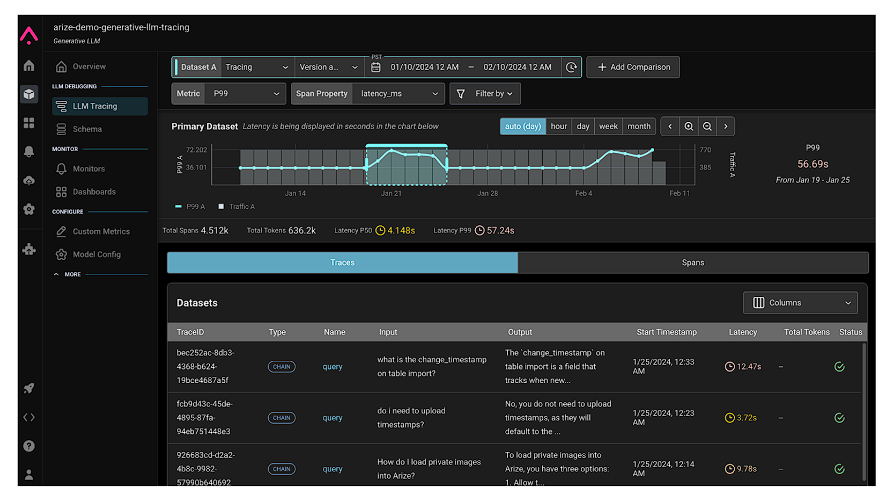
Task: Sort by the Latency column header
Action: (x=742, y=332)
